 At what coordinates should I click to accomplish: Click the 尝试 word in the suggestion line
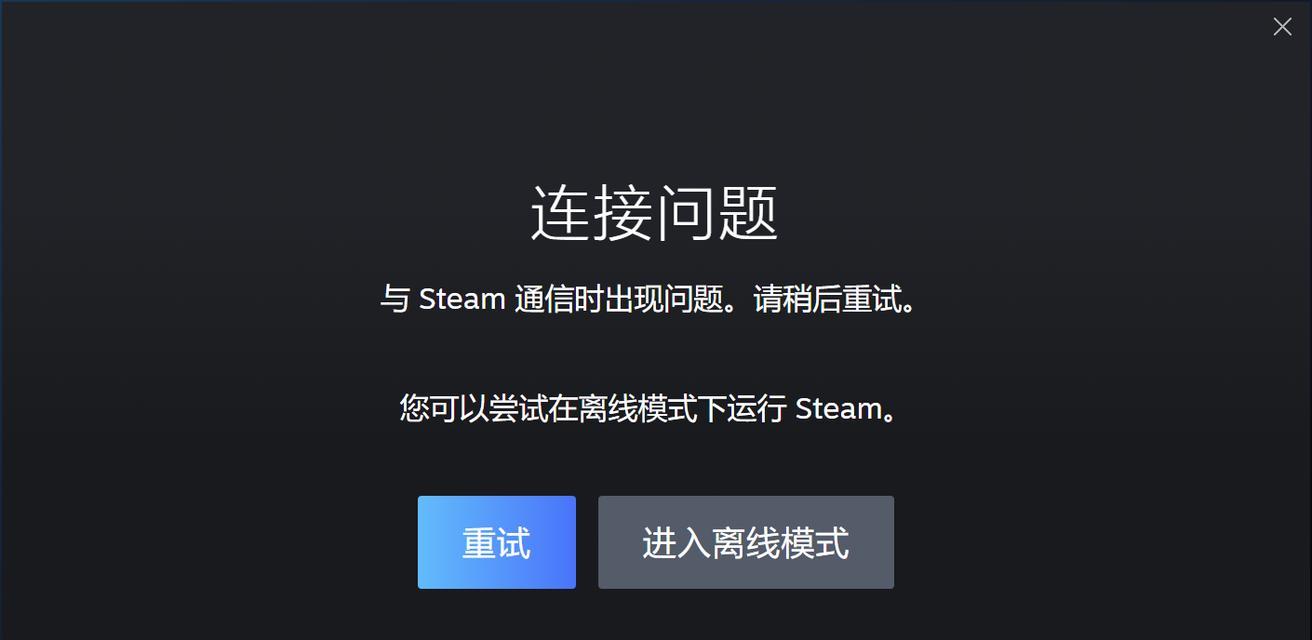[x=519, y=409]
